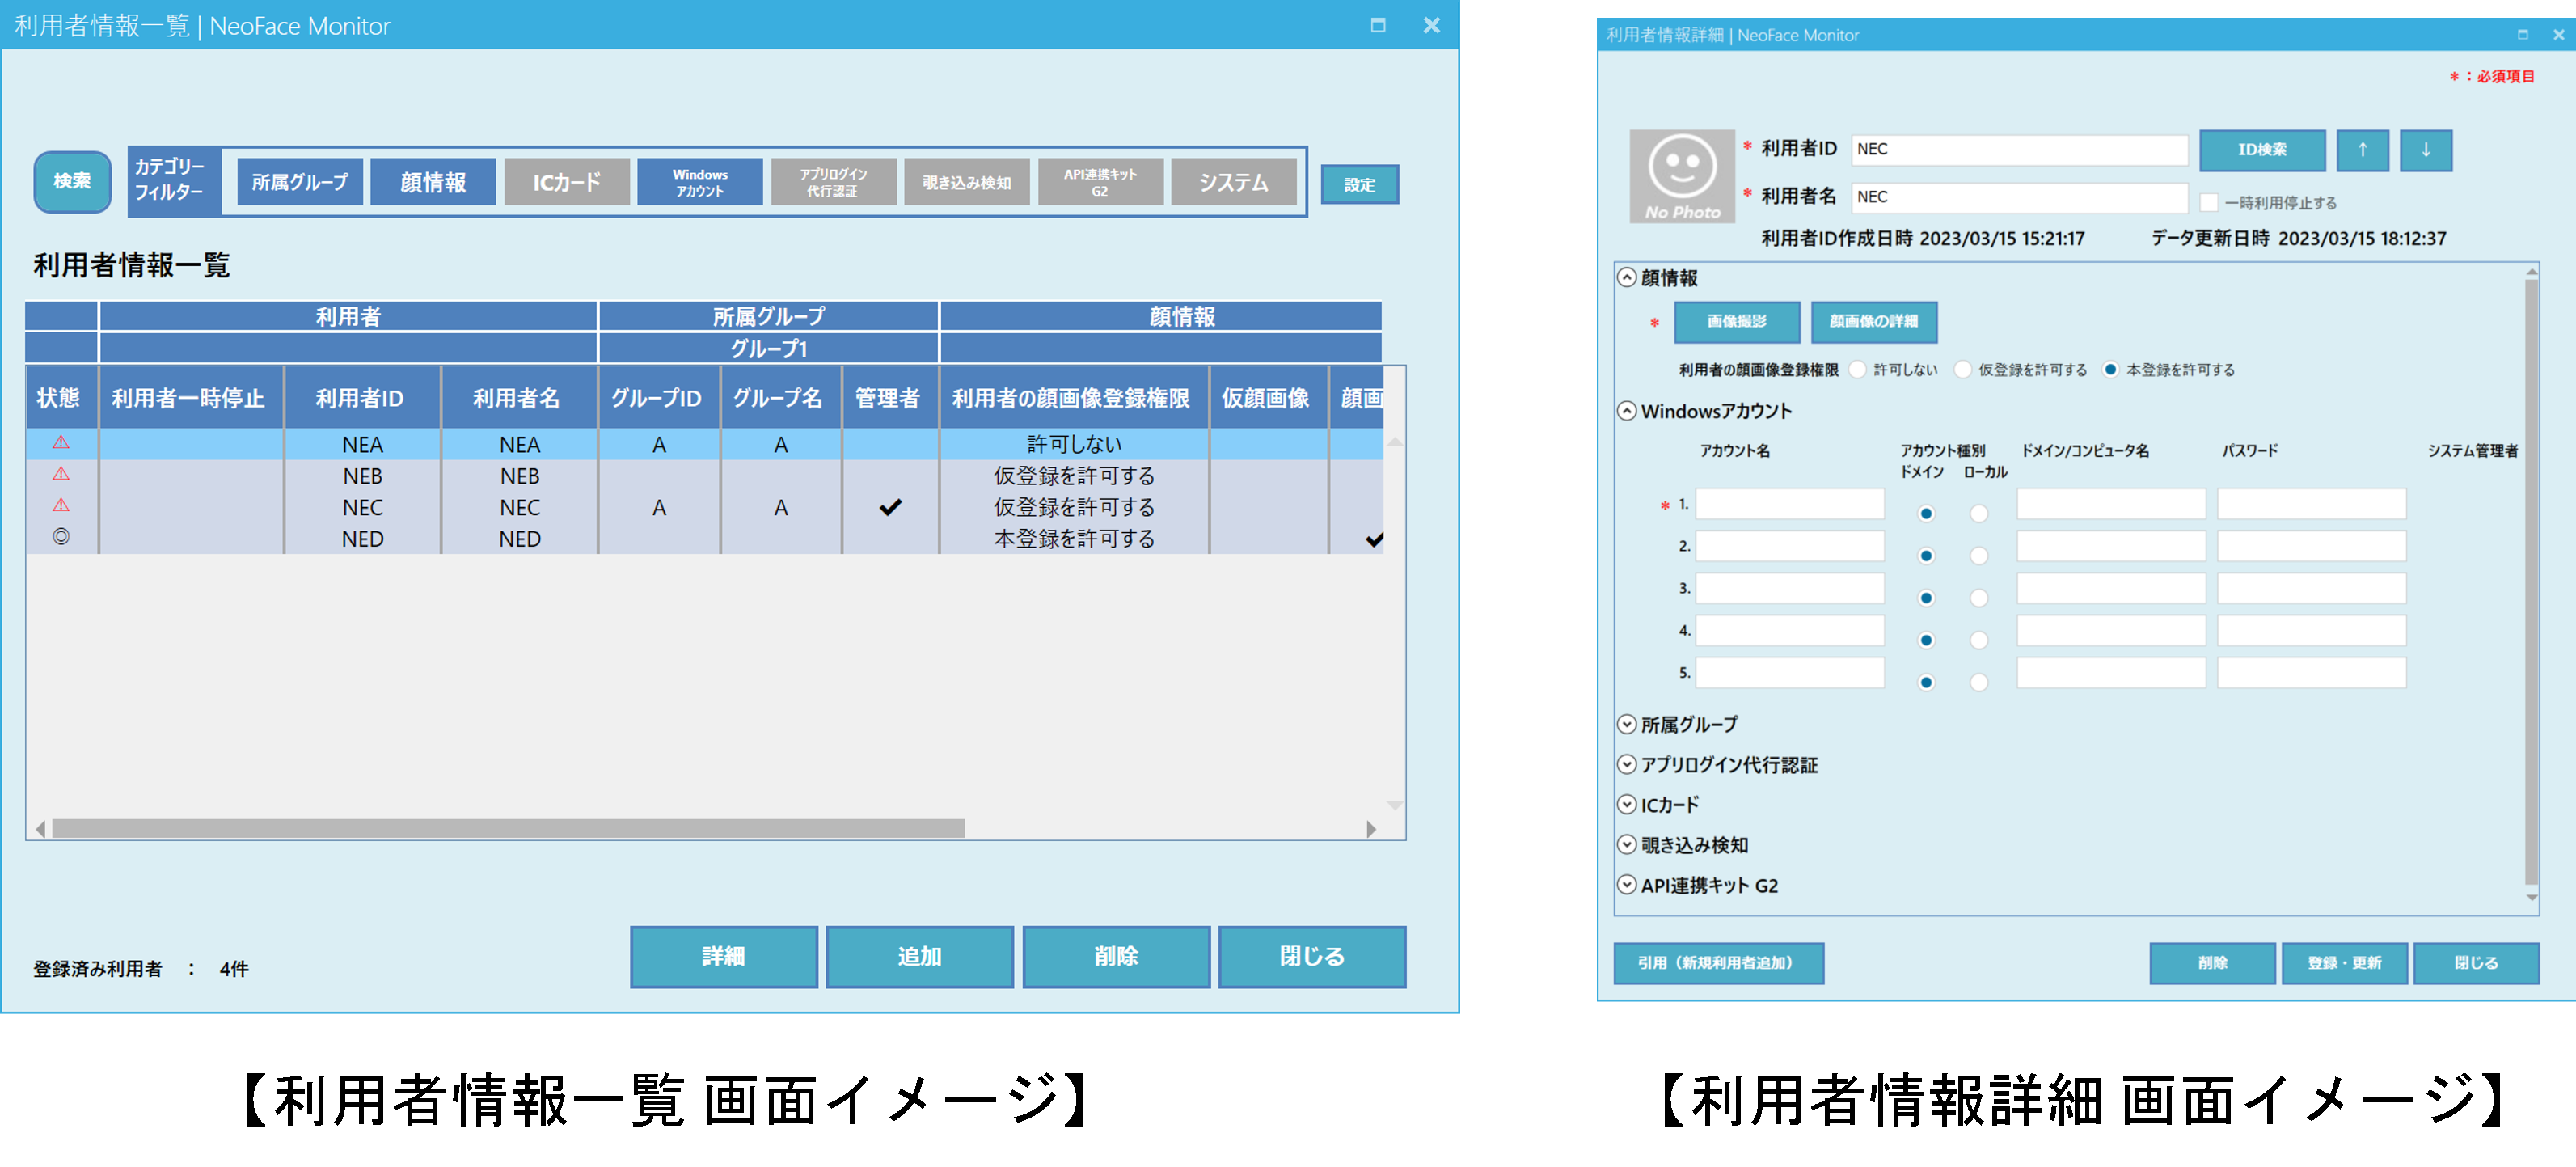
Task: Click the up arrow next to ID検索
Action: (x=2363, y=150)
